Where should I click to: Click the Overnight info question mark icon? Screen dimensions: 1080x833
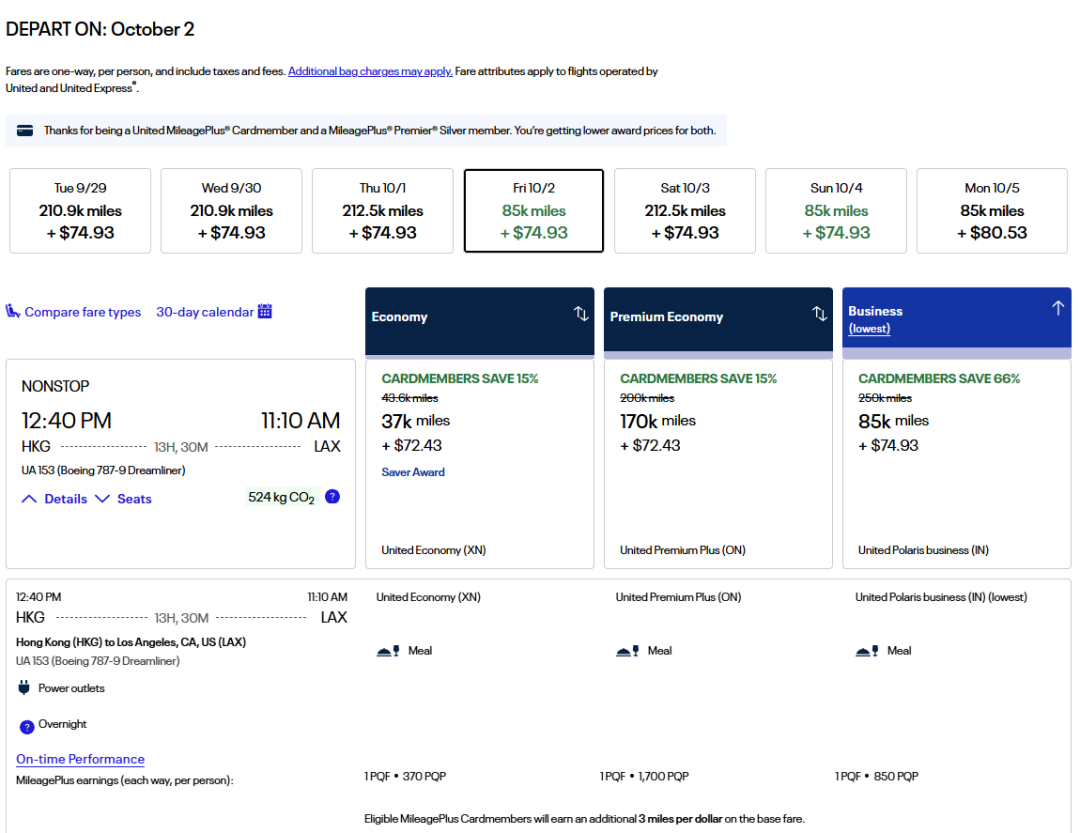[x=27, y=727]
